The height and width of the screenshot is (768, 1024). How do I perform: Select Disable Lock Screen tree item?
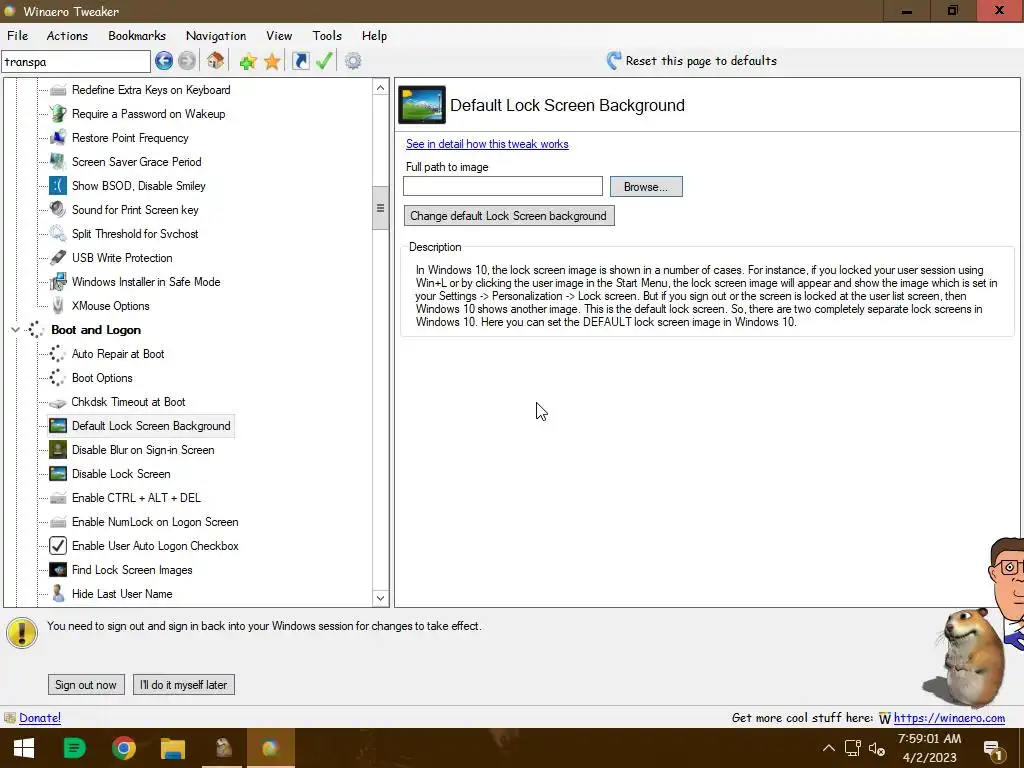121,474
